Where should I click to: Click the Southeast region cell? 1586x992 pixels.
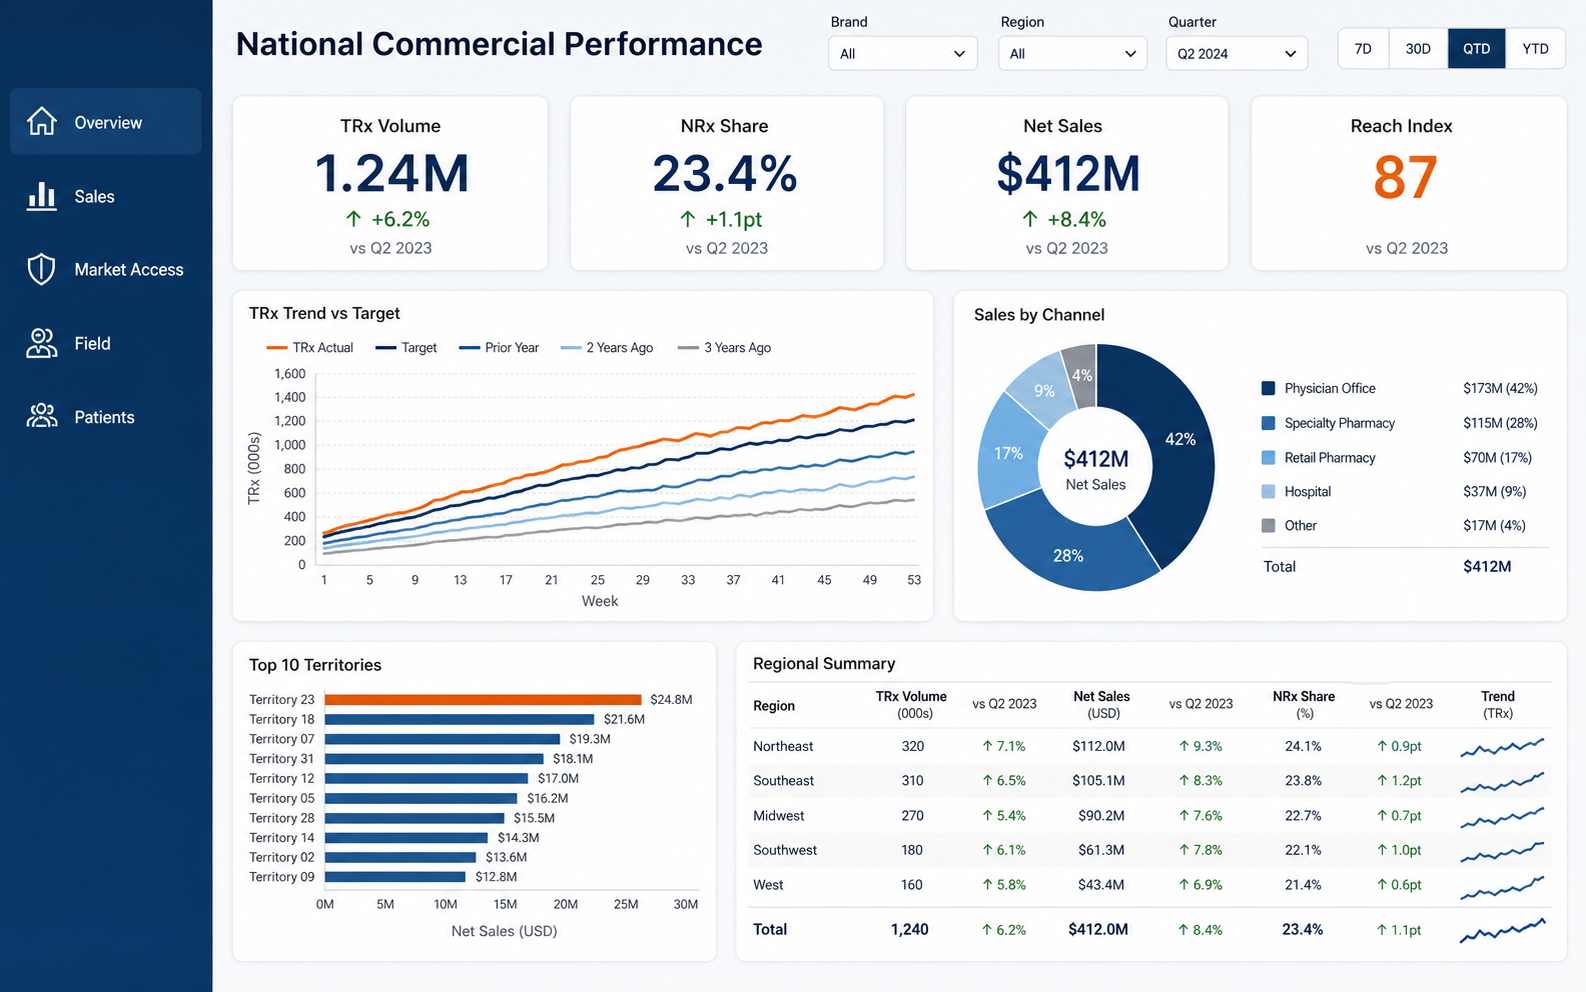pos(783,780)
